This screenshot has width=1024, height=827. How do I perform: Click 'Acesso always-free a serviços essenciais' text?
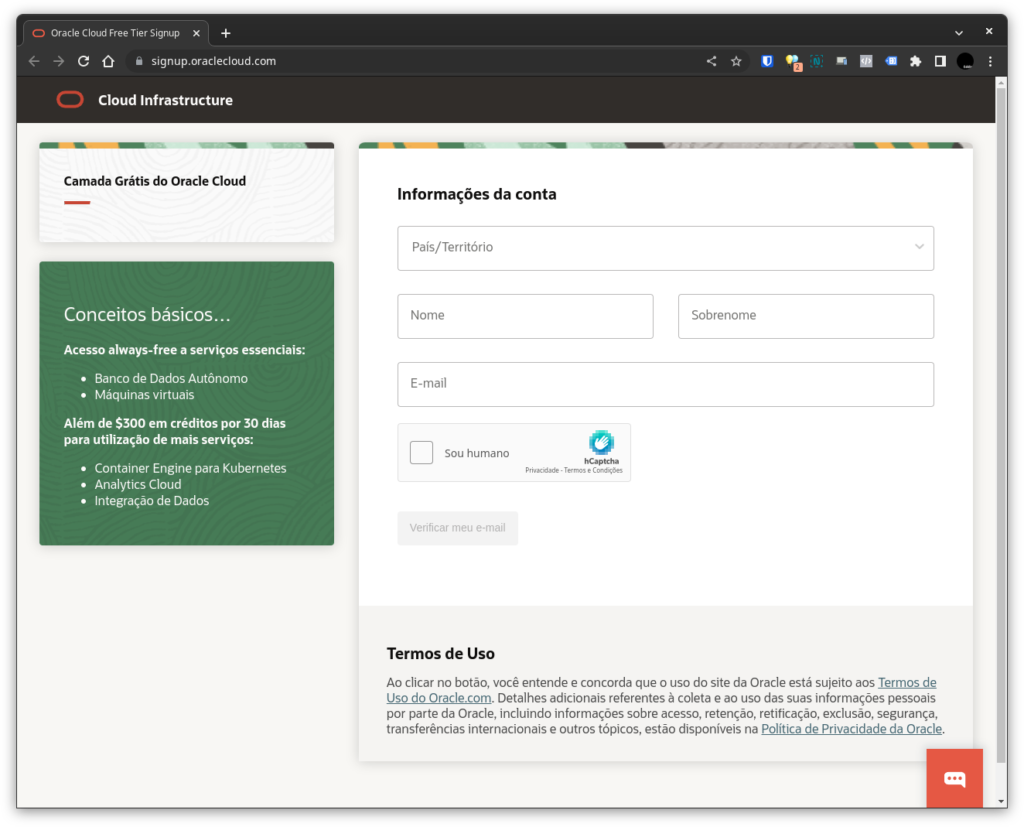[x=184, y=349]
